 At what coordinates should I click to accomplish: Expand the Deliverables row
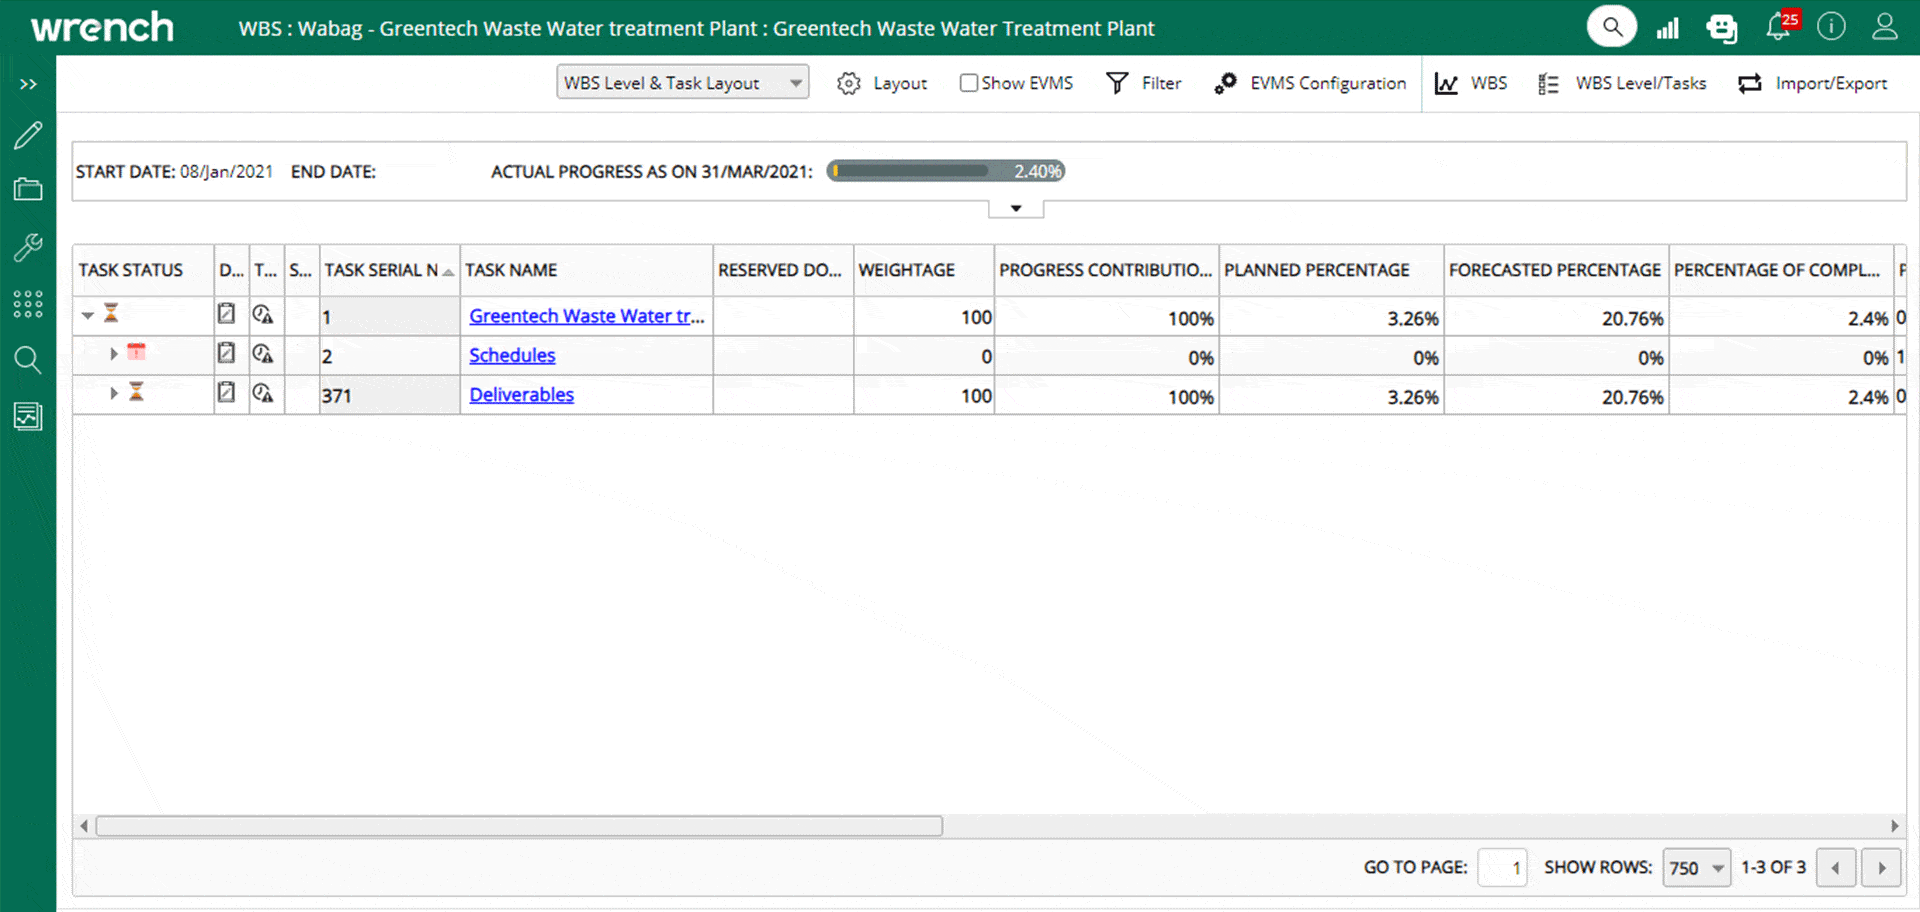click(x=113, y=393)
